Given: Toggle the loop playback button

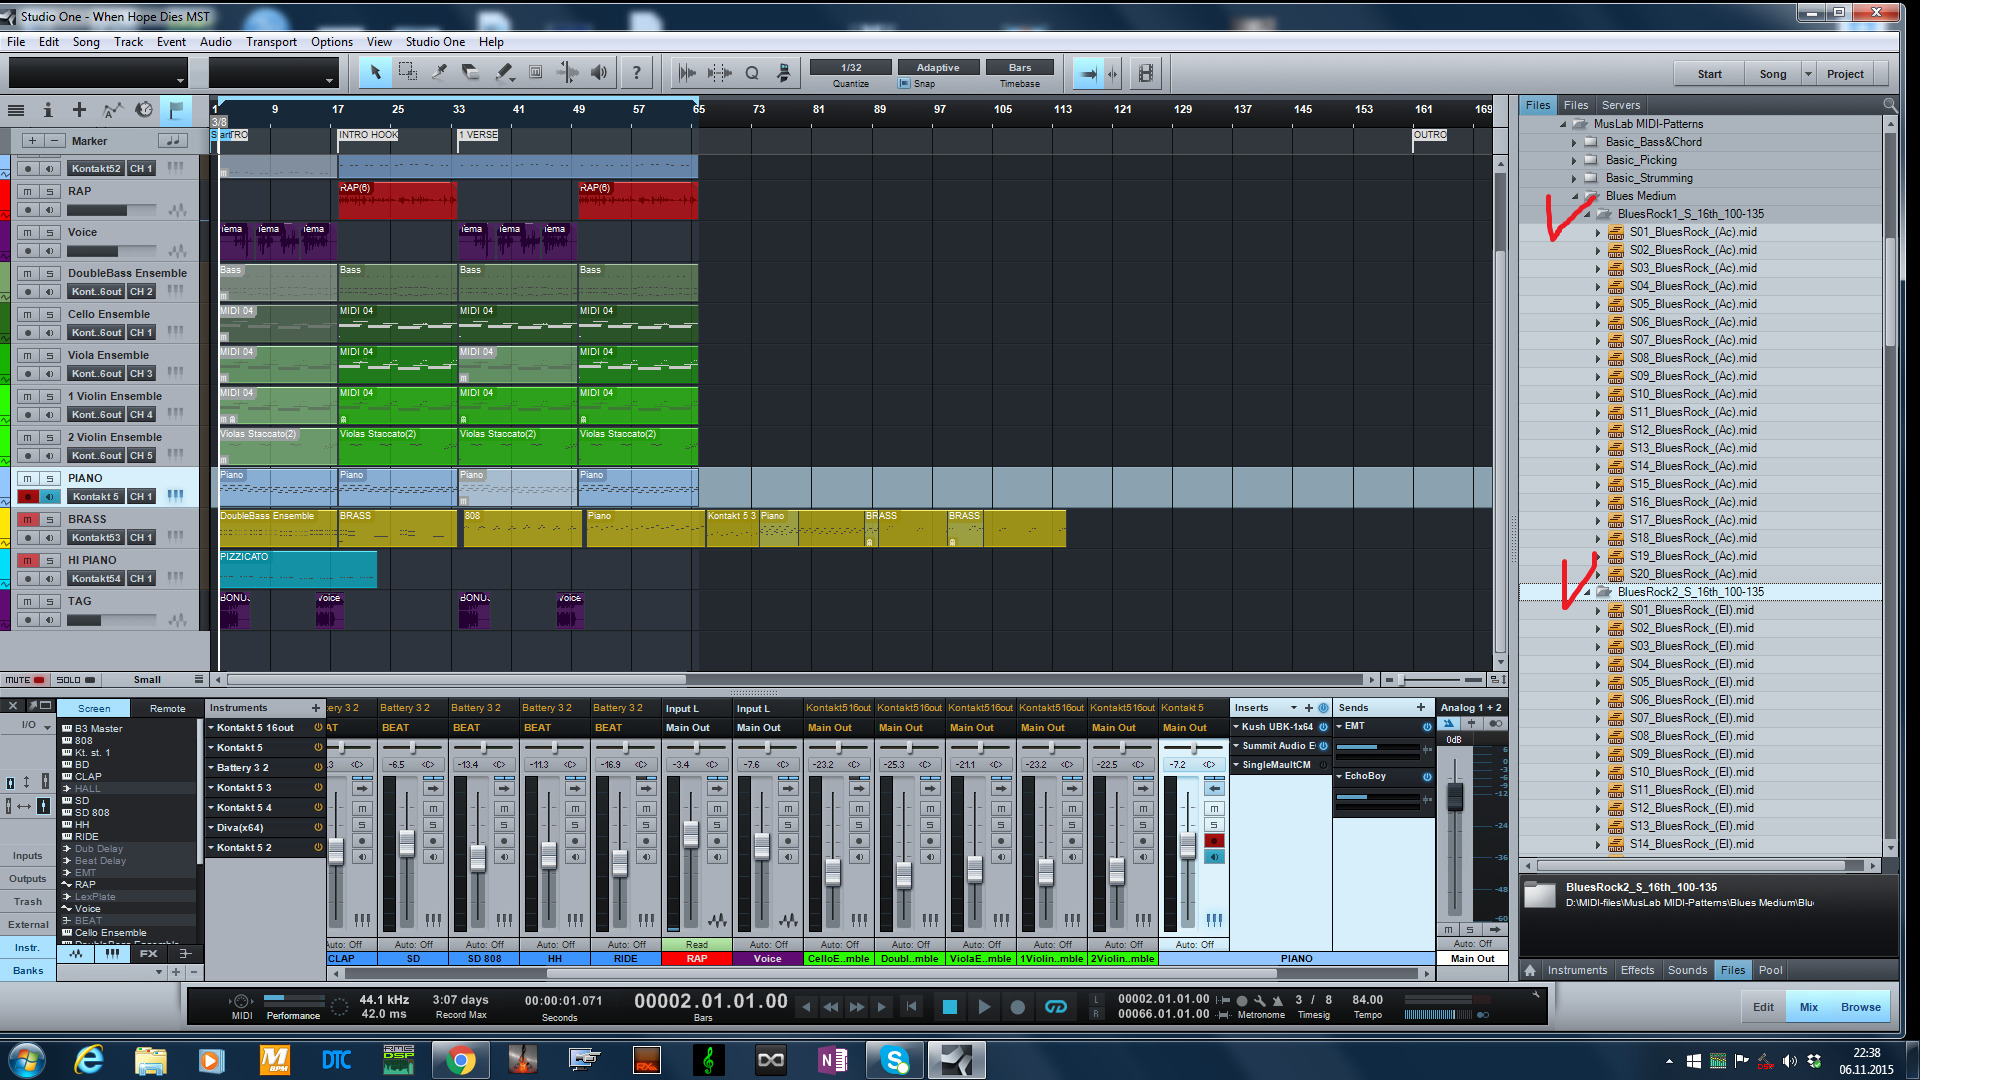Looking at the screenshot, I should (1056, 1007).
